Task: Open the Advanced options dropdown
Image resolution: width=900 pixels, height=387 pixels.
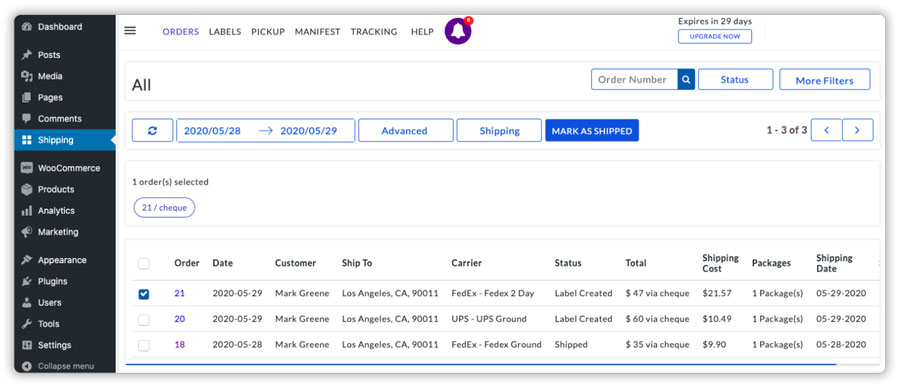Action: tap(405, 130)
